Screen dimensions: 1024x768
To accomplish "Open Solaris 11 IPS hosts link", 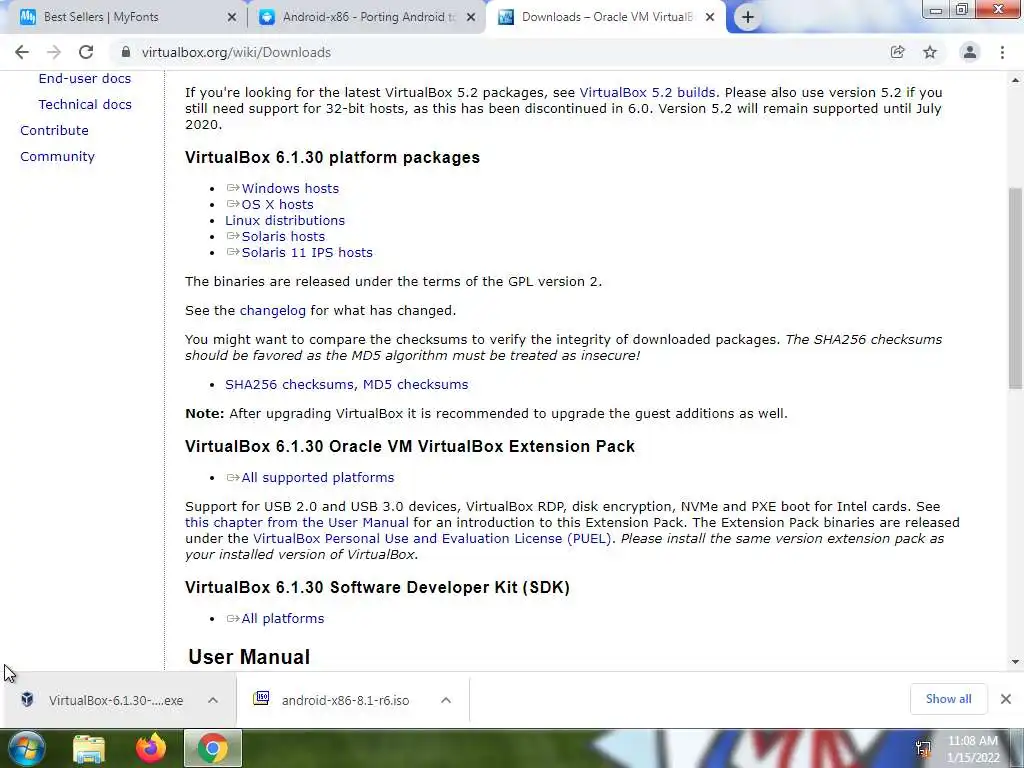I will pyautogui.click(x=307, y=253).
